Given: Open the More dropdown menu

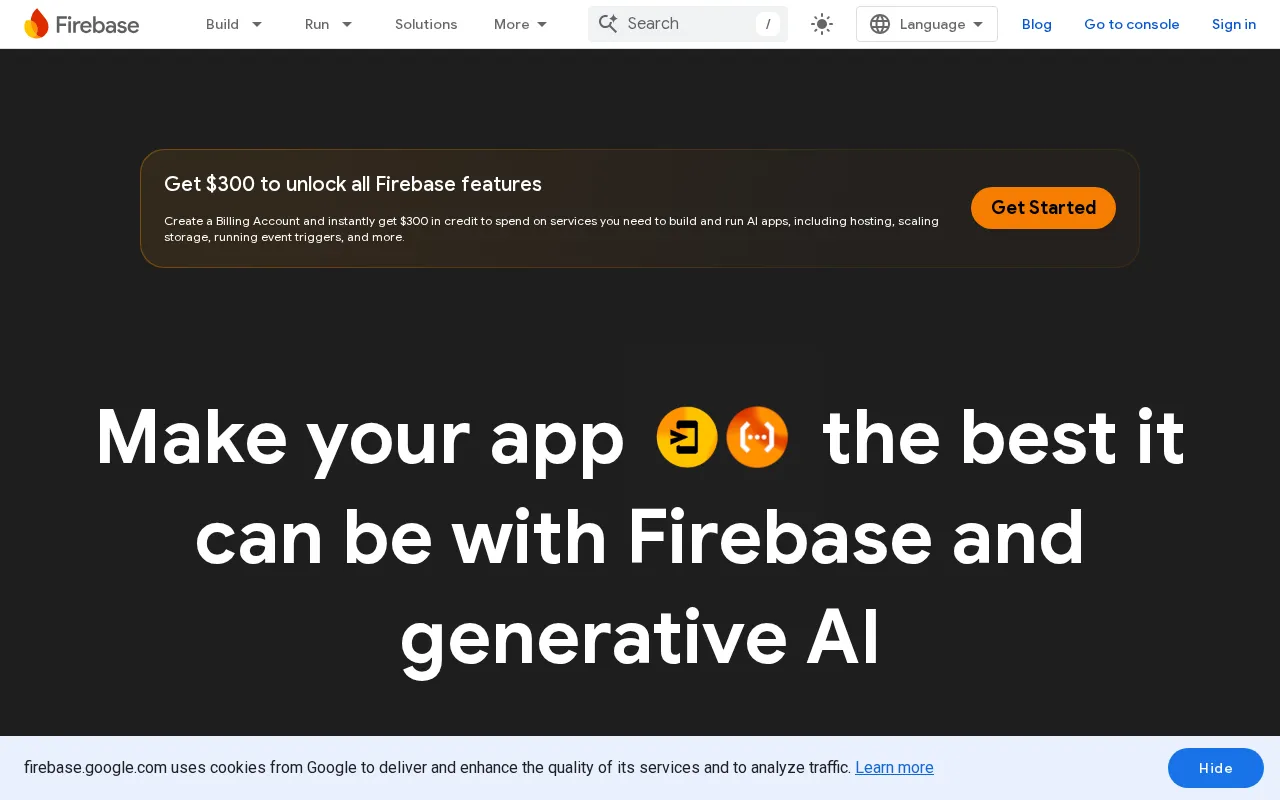Looking at the screenshot, I should click(x=521, y=24).
